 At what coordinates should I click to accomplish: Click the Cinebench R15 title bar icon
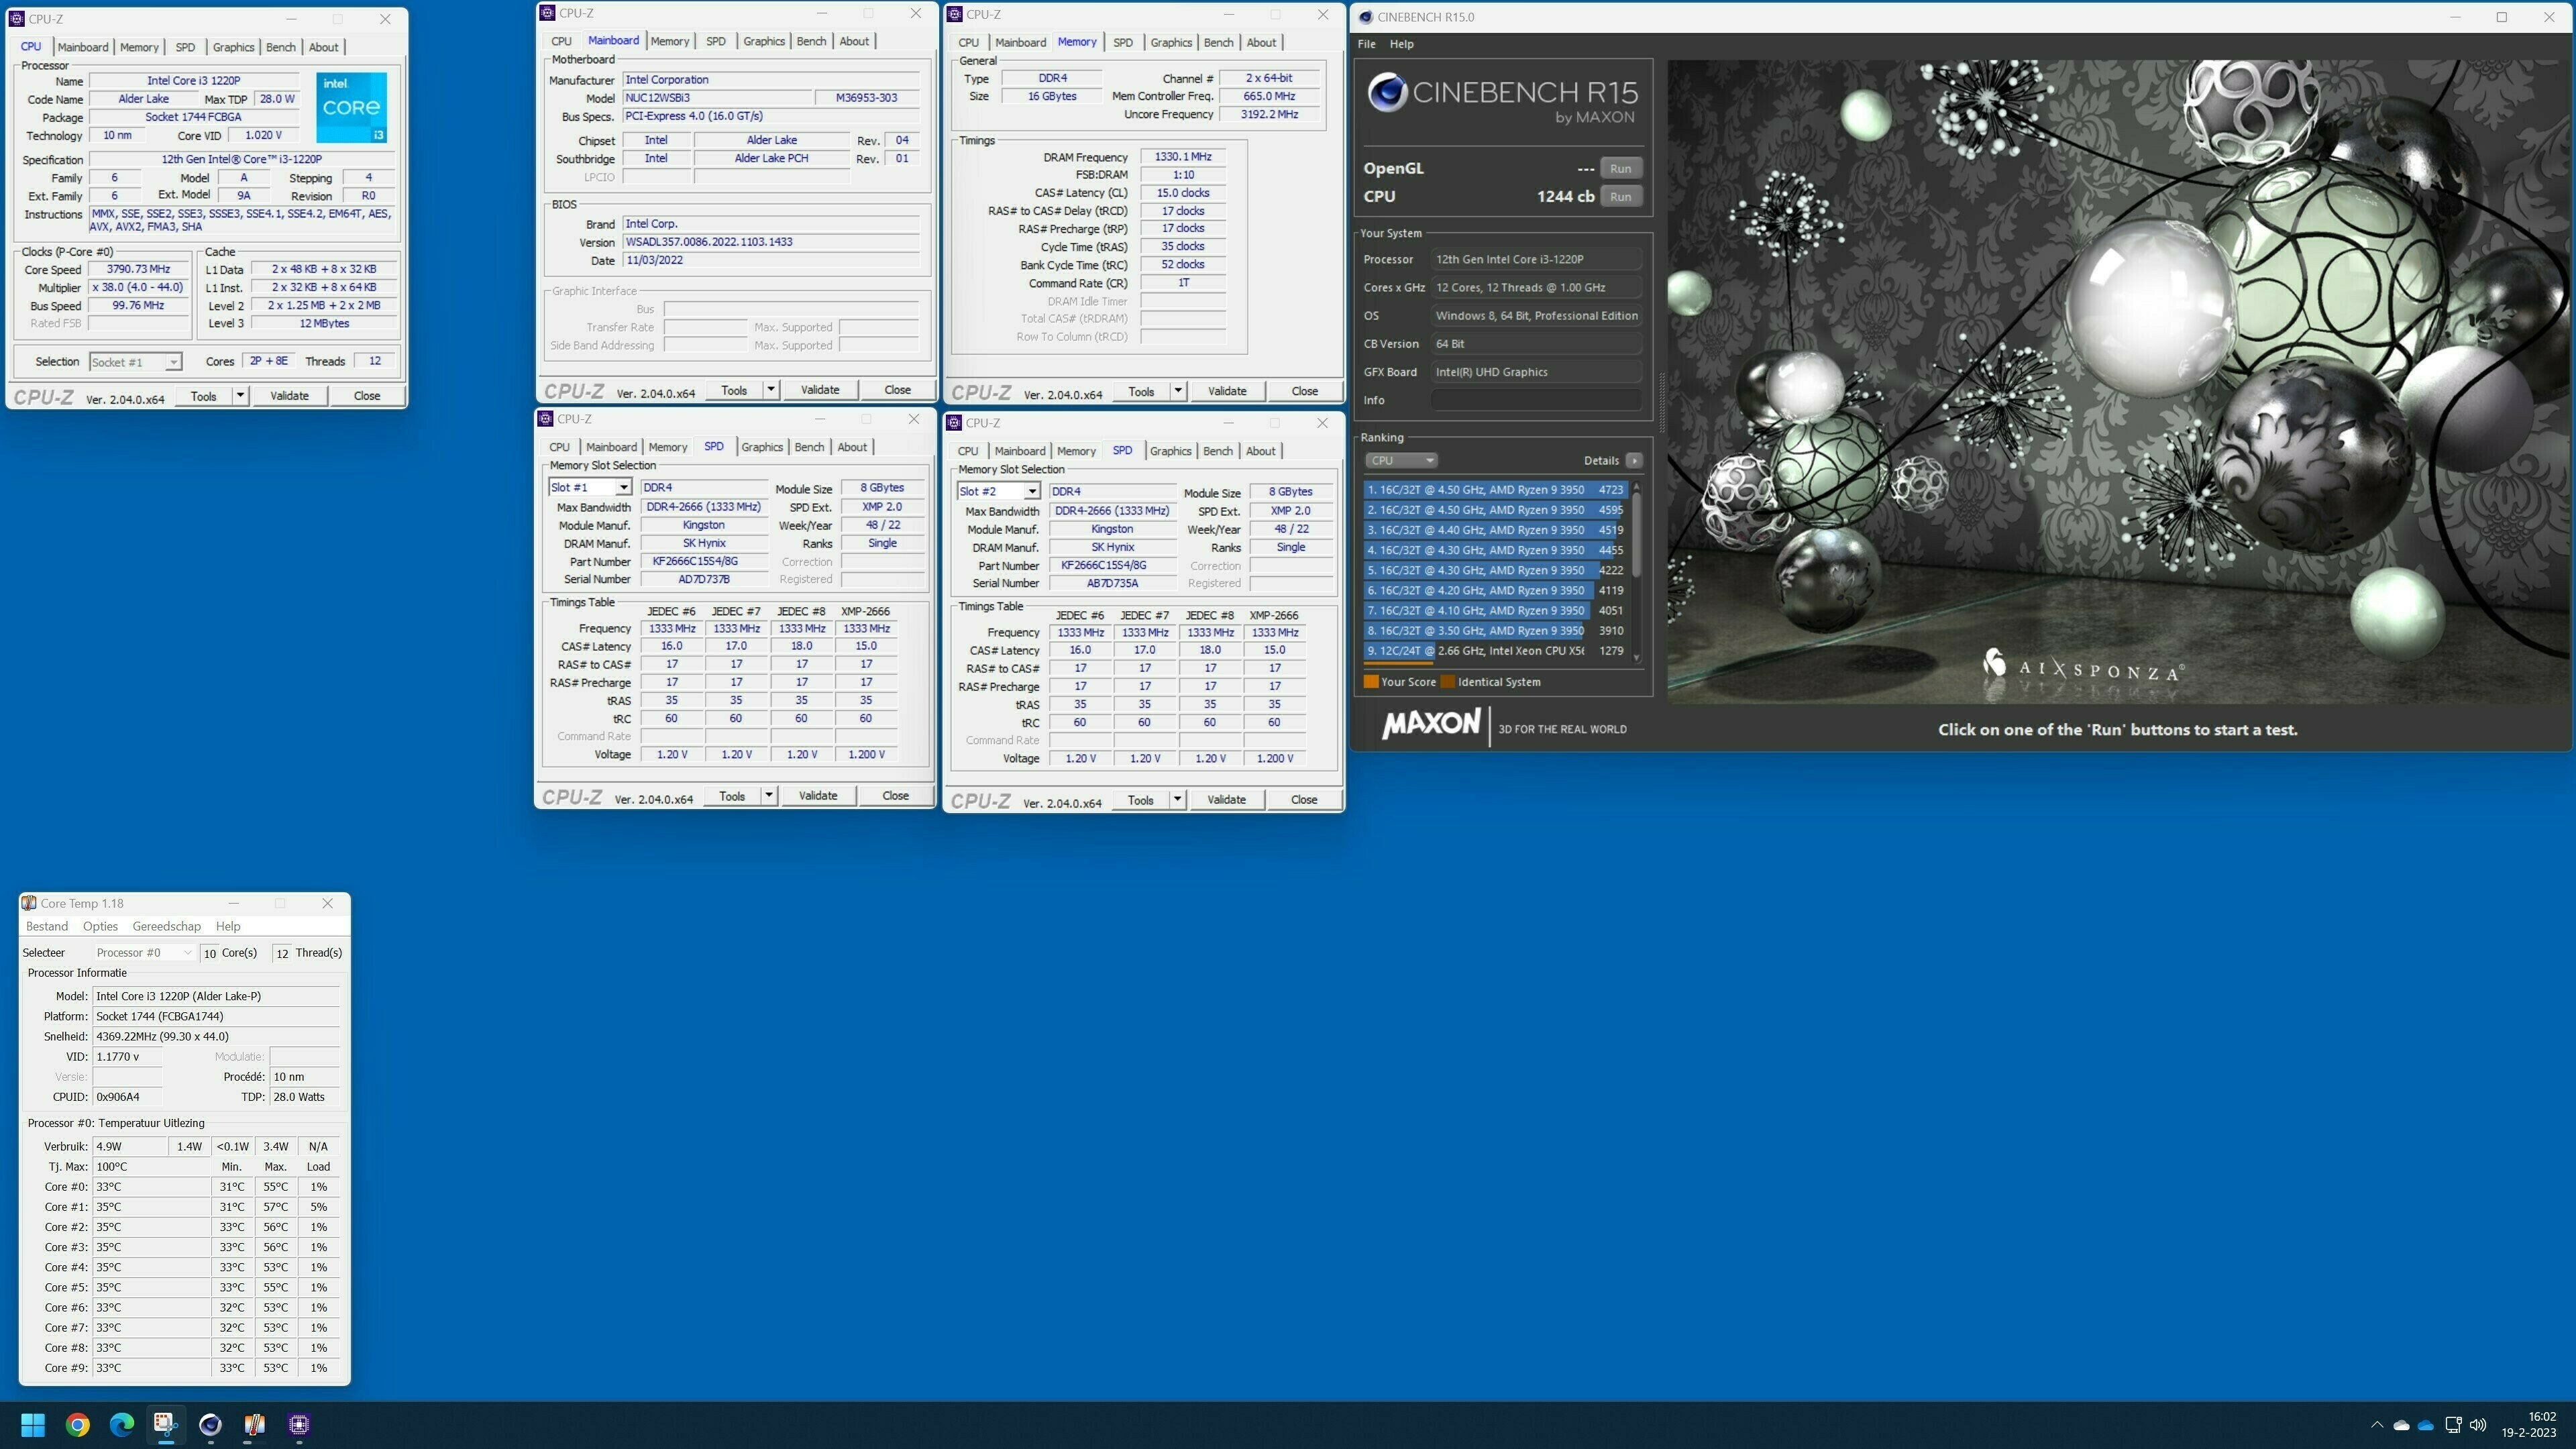[x=1366, y=17]
